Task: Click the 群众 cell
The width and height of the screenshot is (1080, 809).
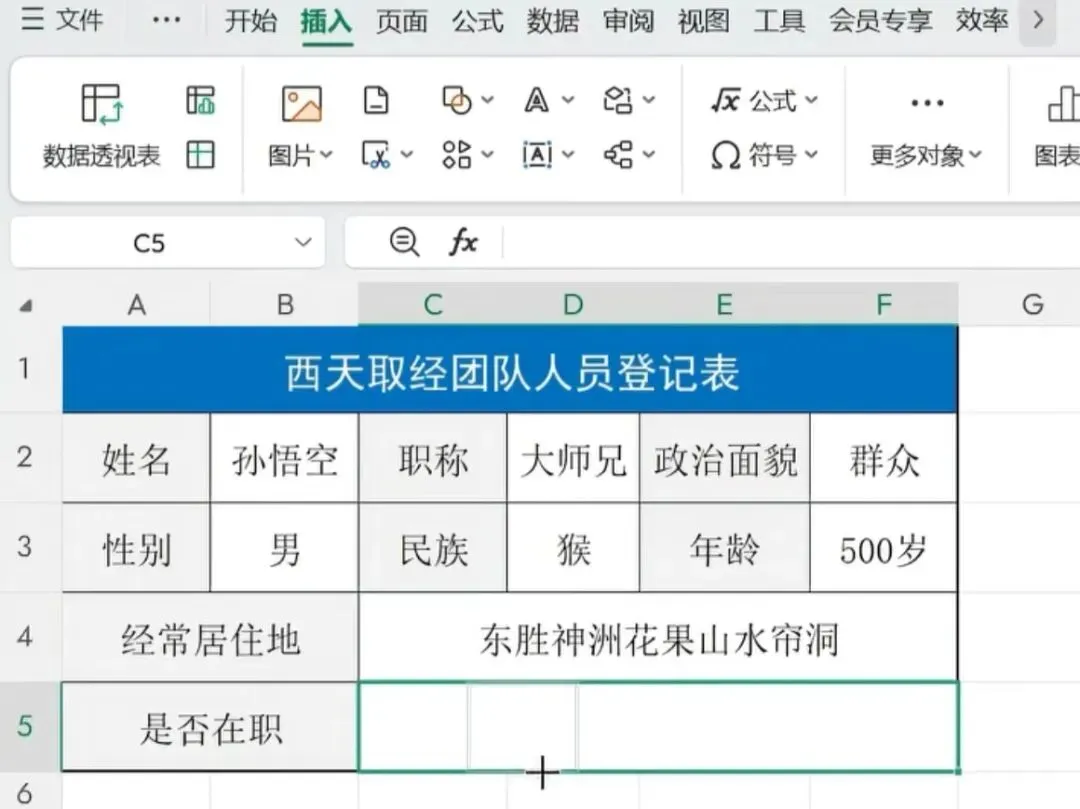Action: [884, 459]
